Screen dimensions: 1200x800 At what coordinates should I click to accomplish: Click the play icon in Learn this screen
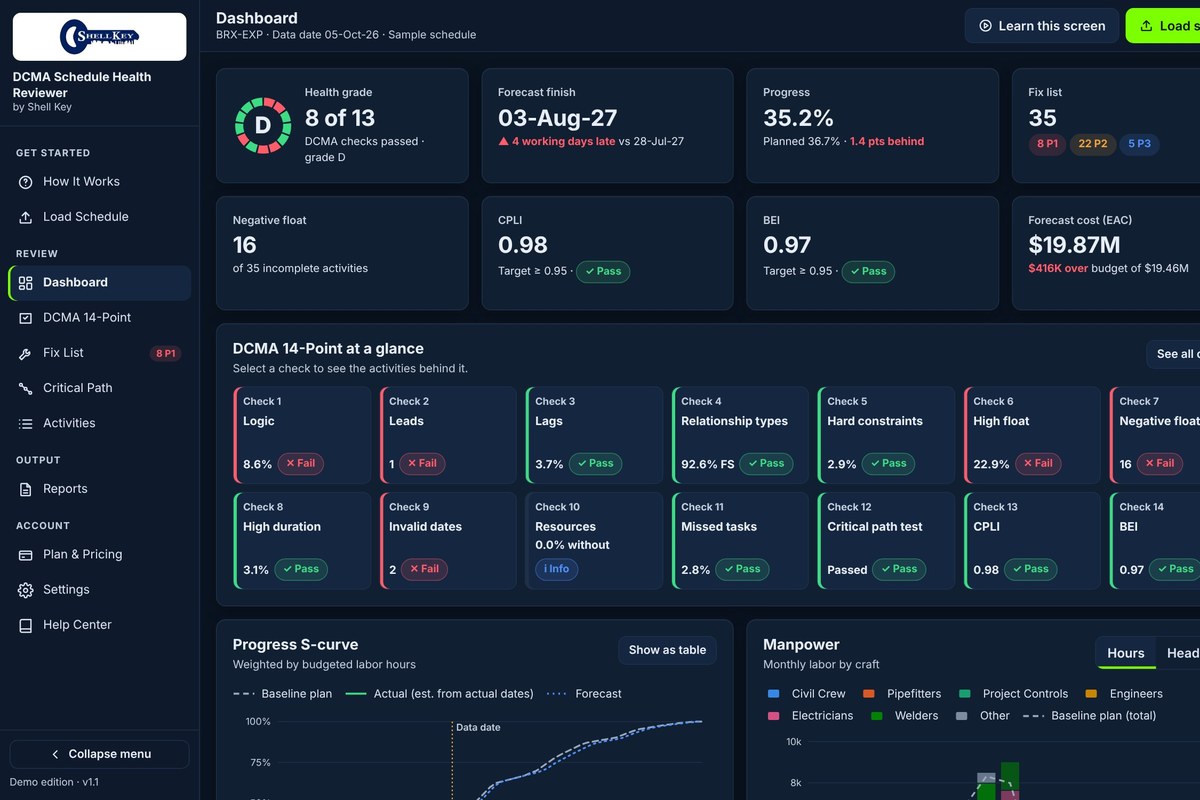(985, 26)
